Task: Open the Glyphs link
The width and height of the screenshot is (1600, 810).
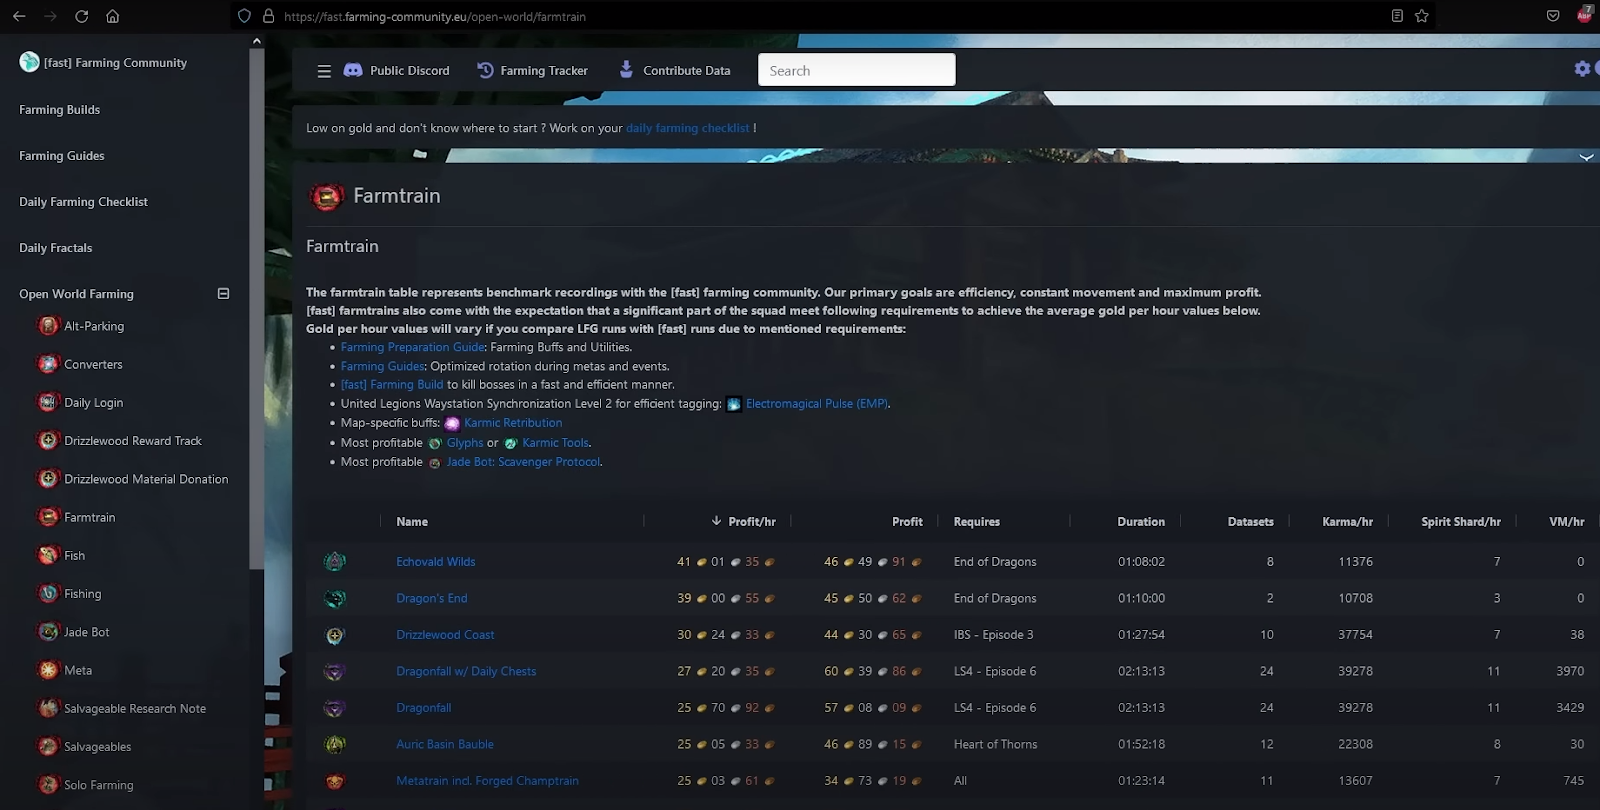Action: point(465,443)
